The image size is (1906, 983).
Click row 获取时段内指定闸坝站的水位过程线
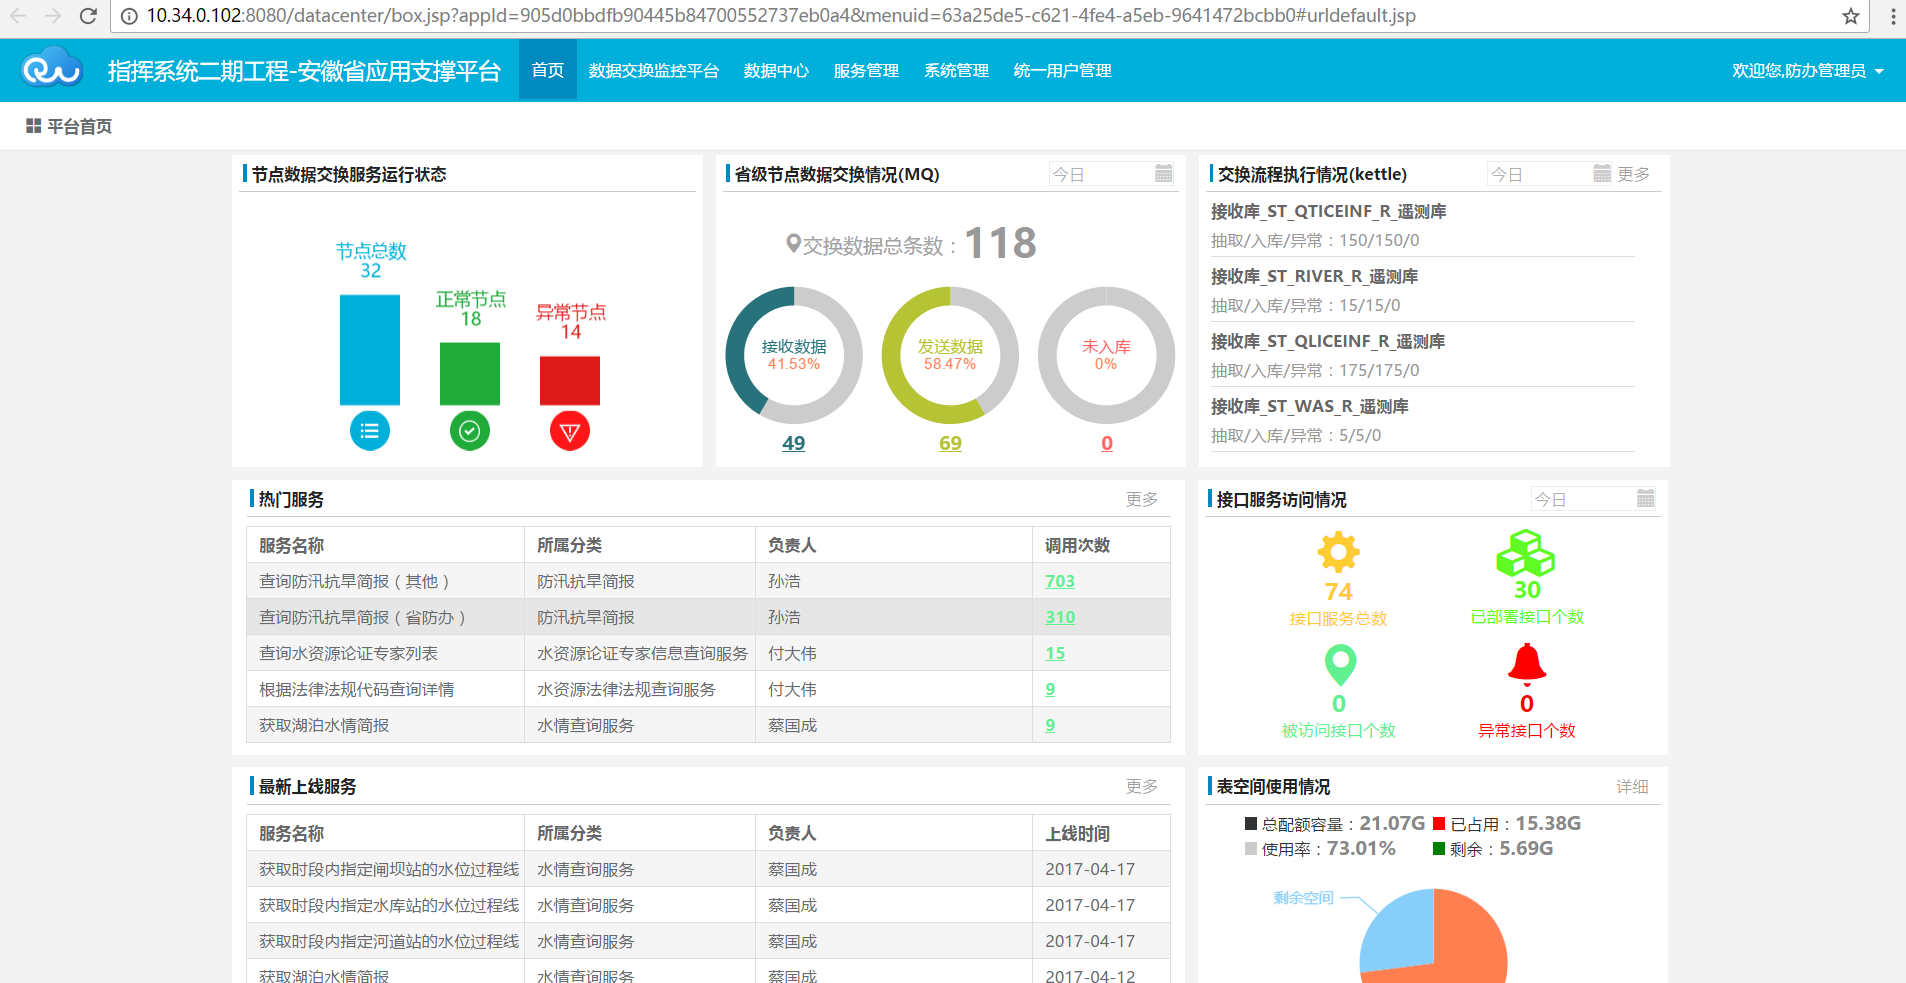pos(708,869)
